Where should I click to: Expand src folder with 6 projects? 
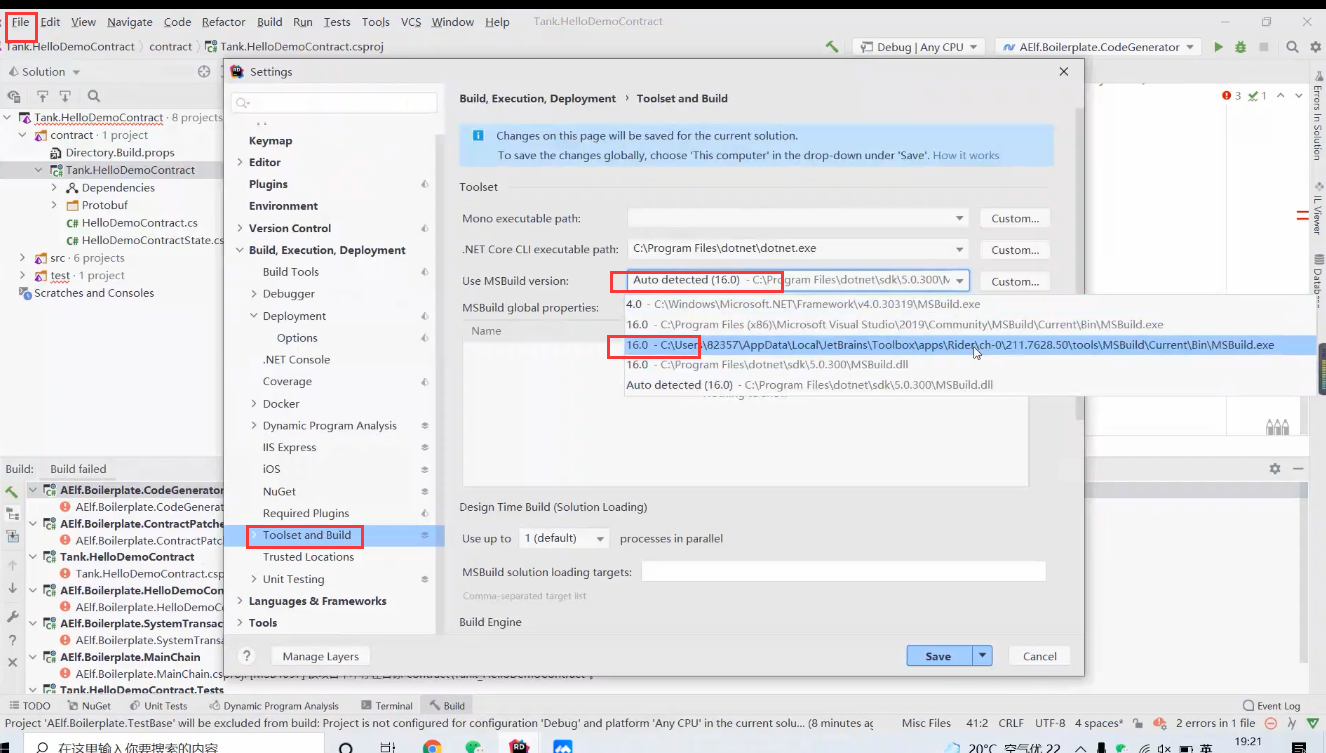tap(23, 258)
